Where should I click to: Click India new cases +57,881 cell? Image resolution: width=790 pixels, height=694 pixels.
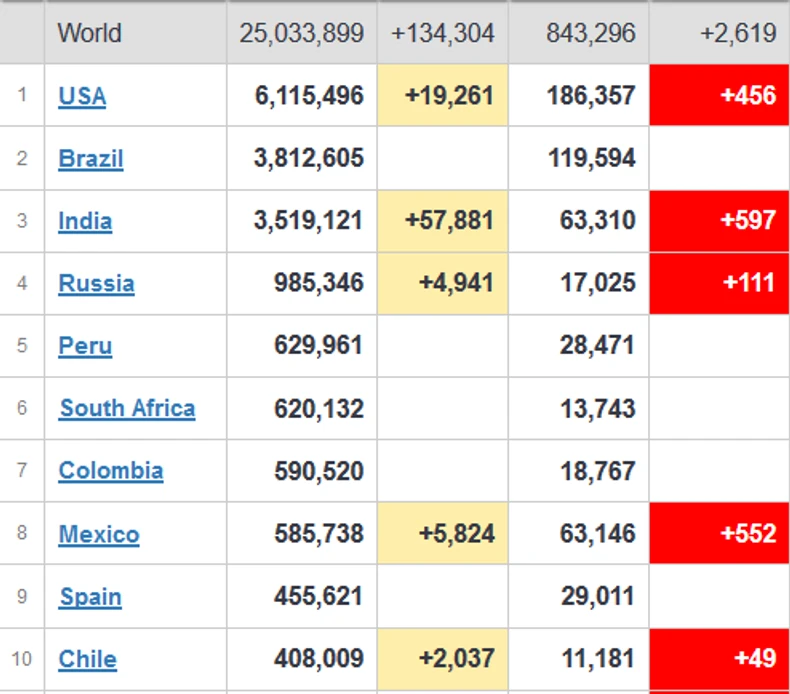[443, 221]
